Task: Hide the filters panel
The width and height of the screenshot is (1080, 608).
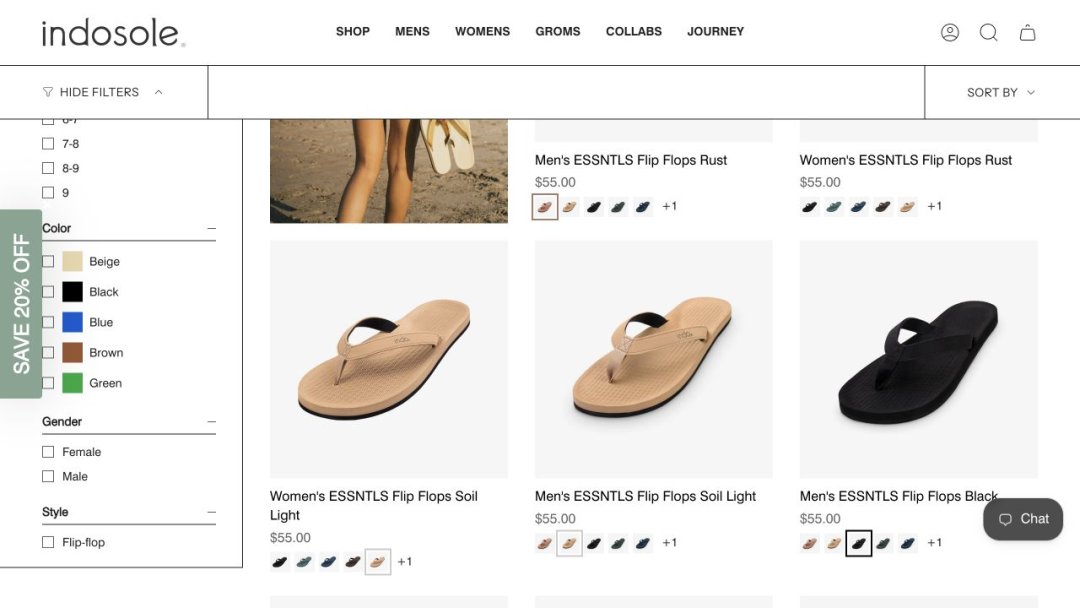Action: (103, 92)
